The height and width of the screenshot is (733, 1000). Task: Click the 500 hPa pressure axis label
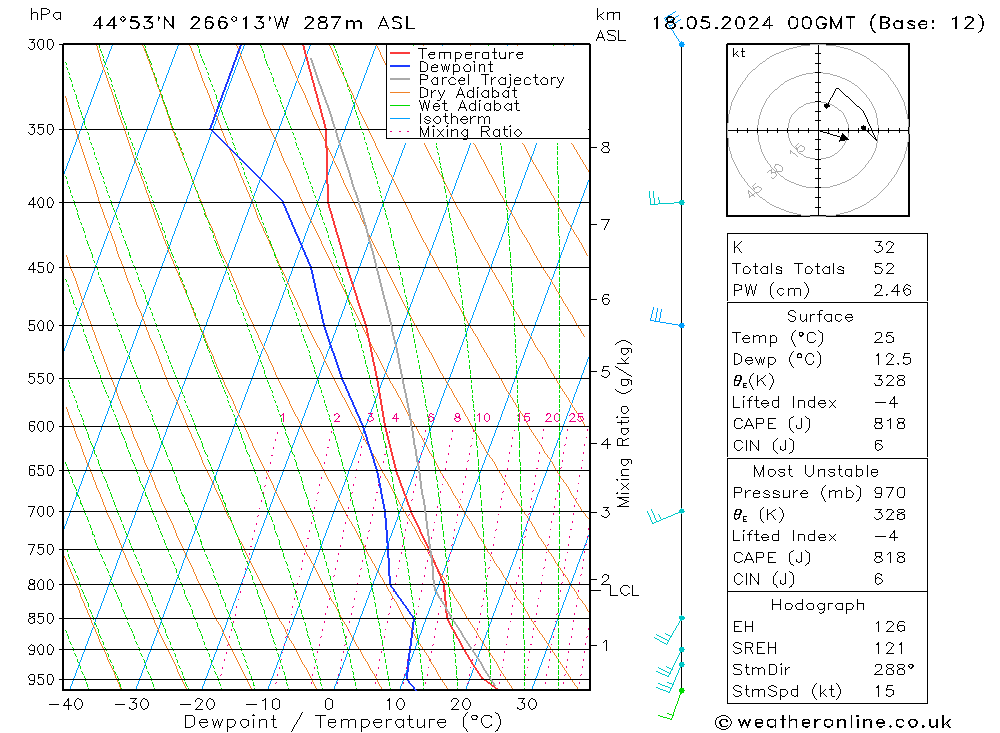(x=41, y=326)
